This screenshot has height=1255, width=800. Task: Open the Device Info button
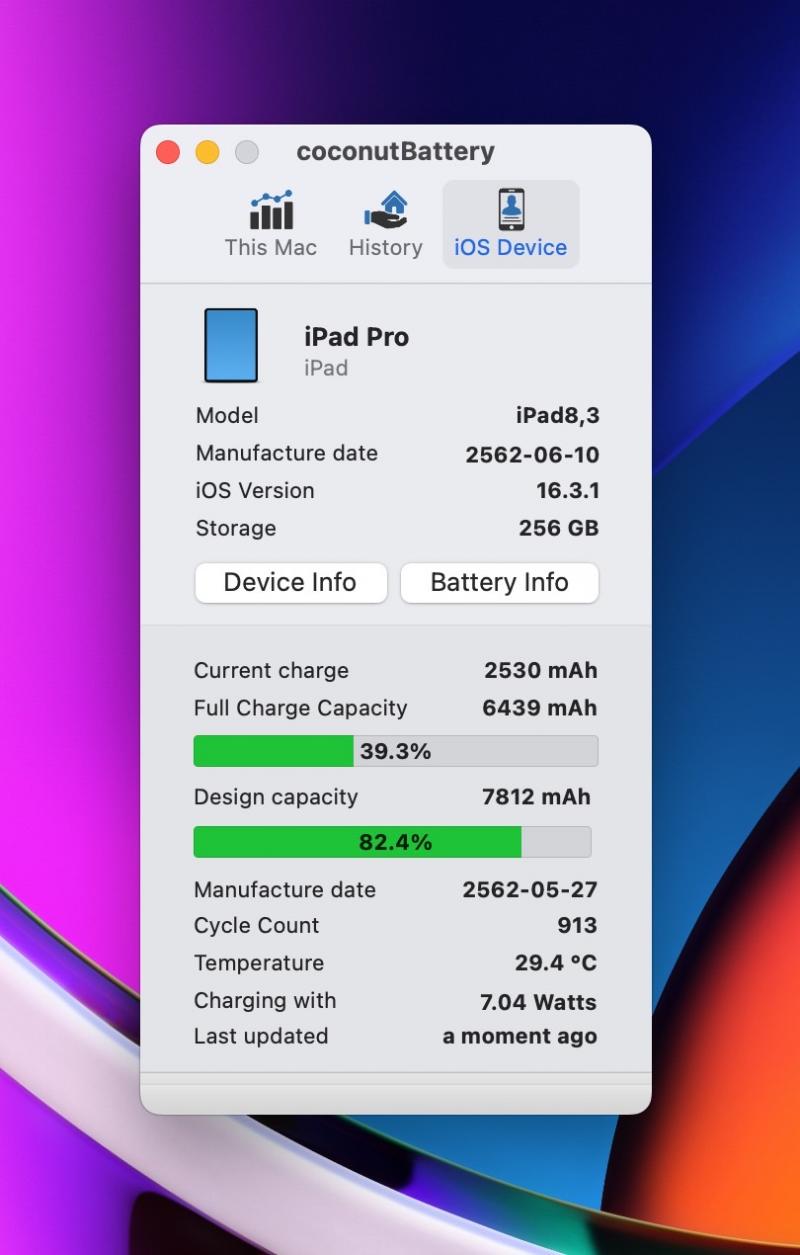[x=291, y=583]
